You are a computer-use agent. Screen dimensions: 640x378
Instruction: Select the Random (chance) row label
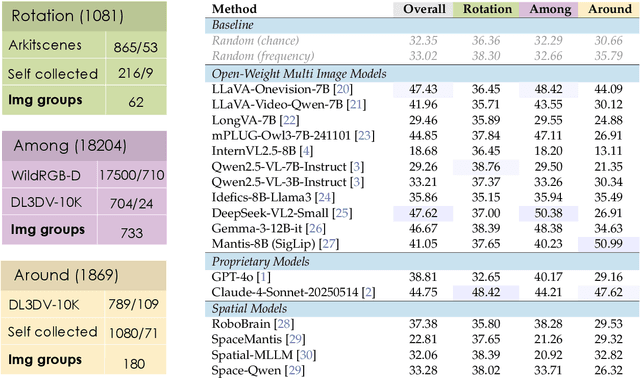(256, 41)
